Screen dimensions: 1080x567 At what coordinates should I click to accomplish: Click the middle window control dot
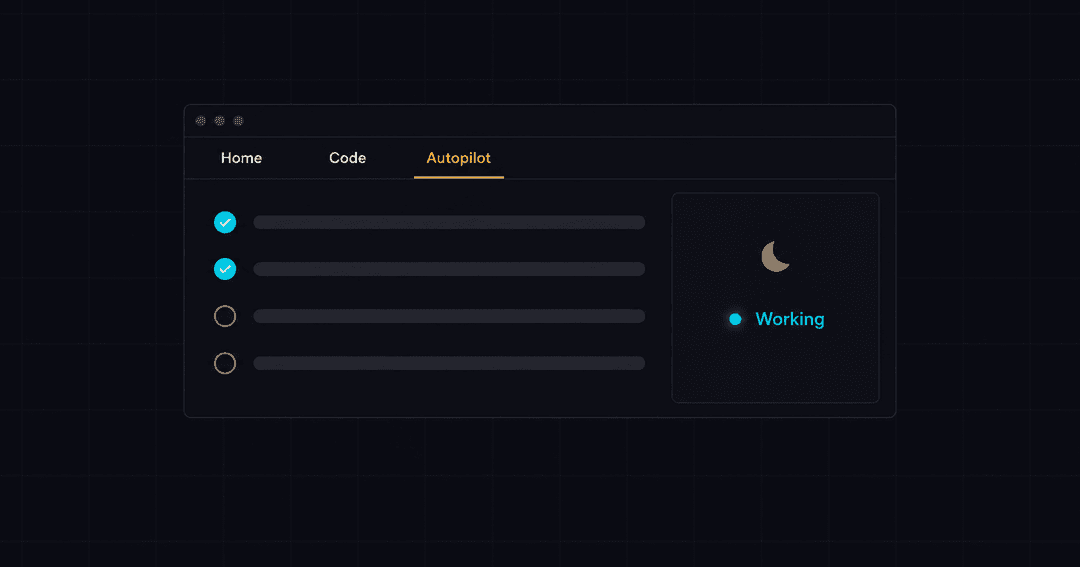pos(219,121)
